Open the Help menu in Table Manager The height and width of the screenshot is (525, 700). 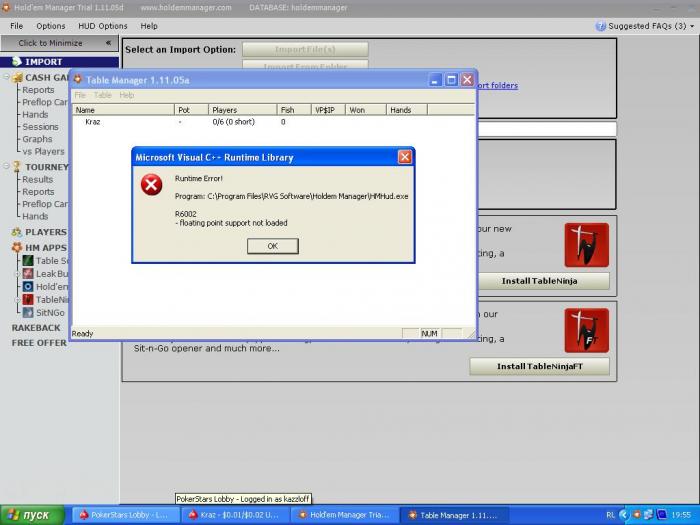[x=127, y=95]
